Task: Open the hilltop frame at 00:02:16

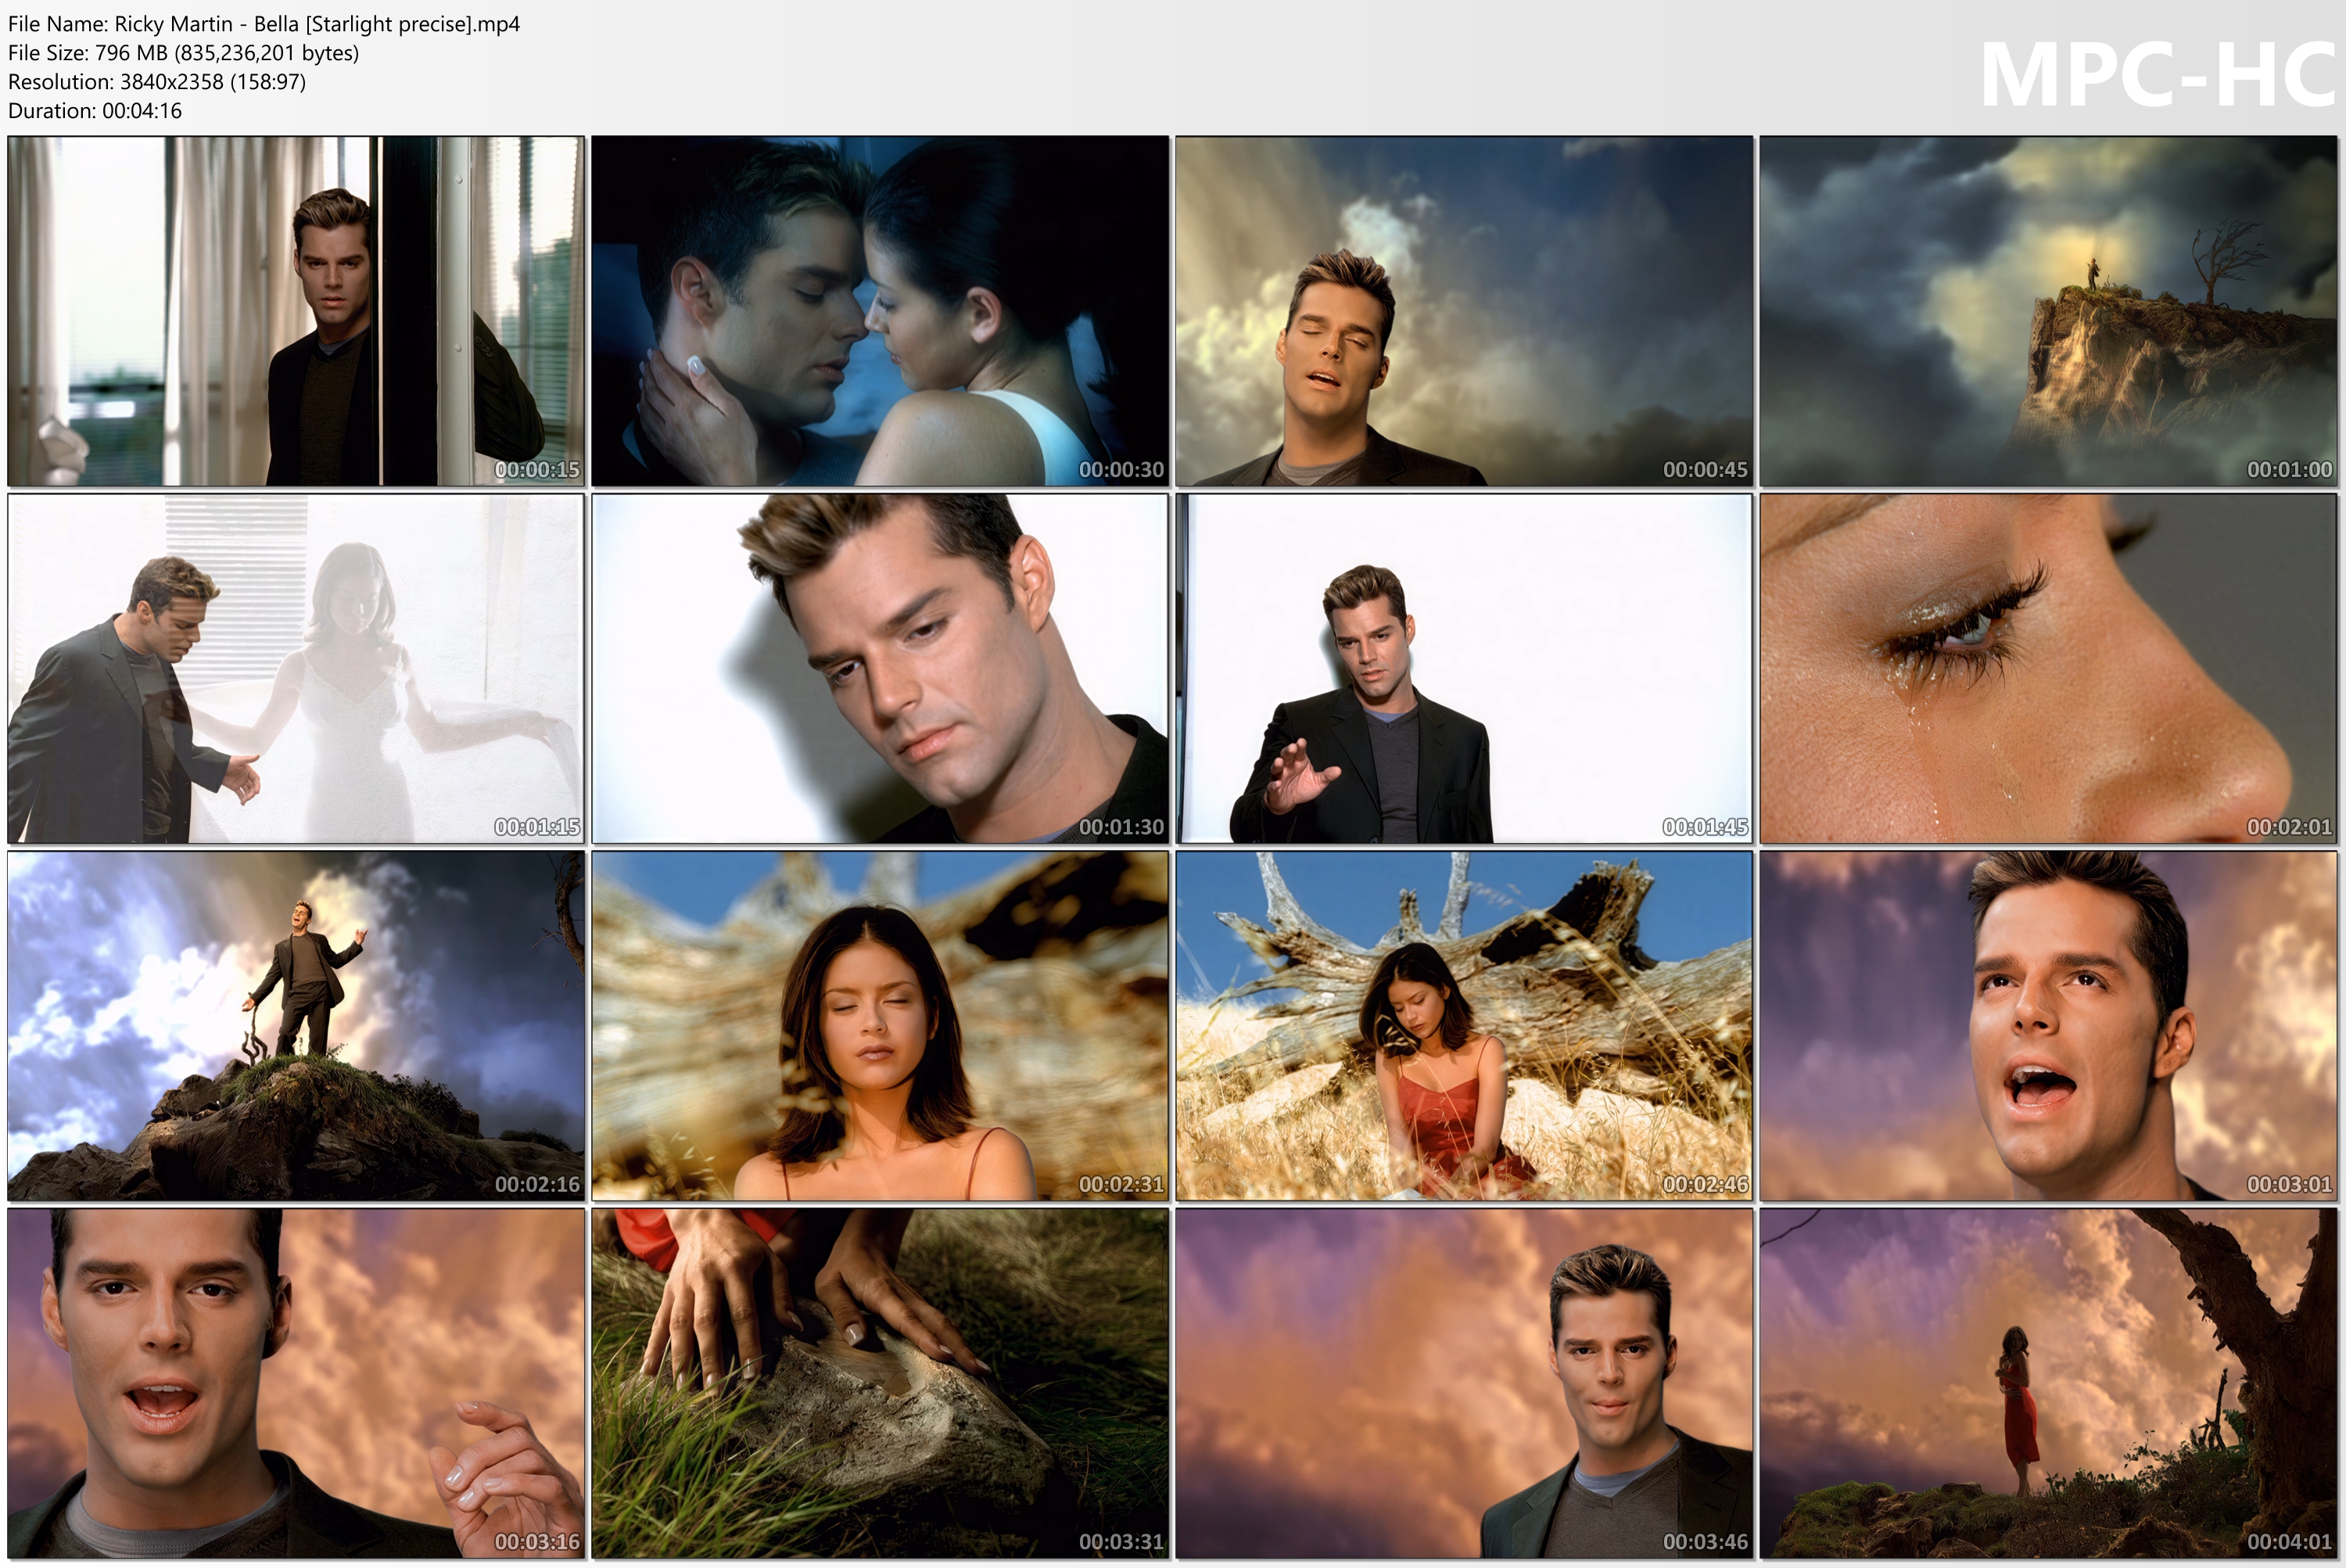Action: 296,1026
